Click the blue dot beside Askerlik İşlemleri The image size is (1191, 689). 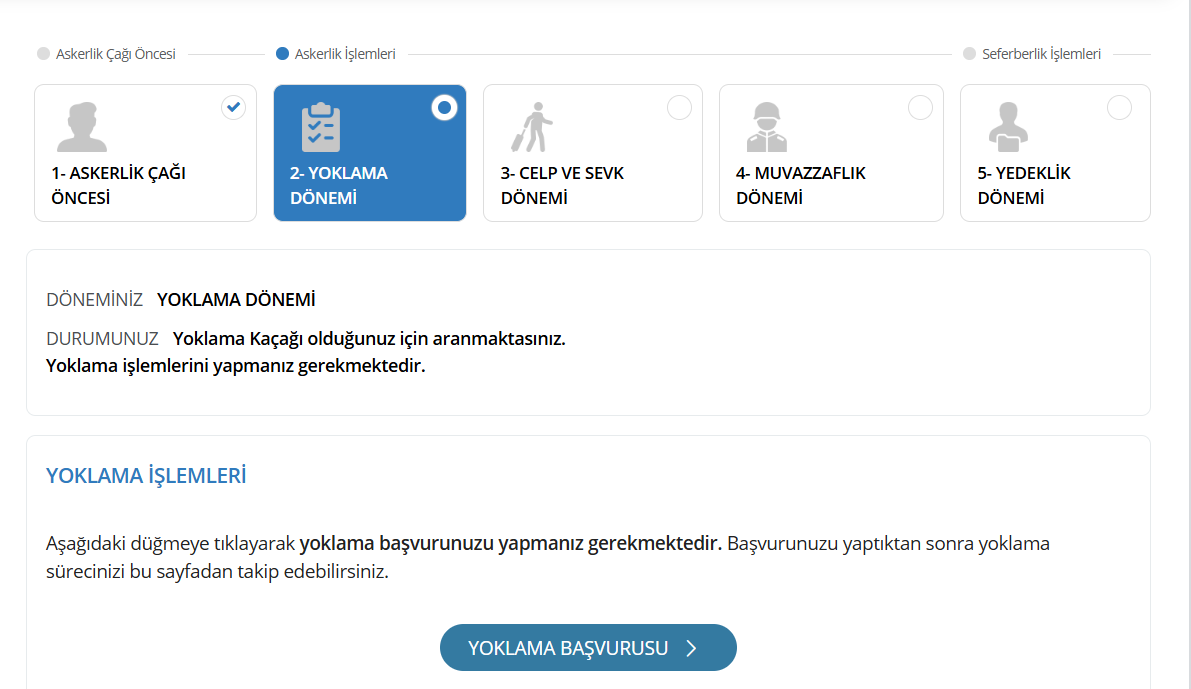point(282,54)
